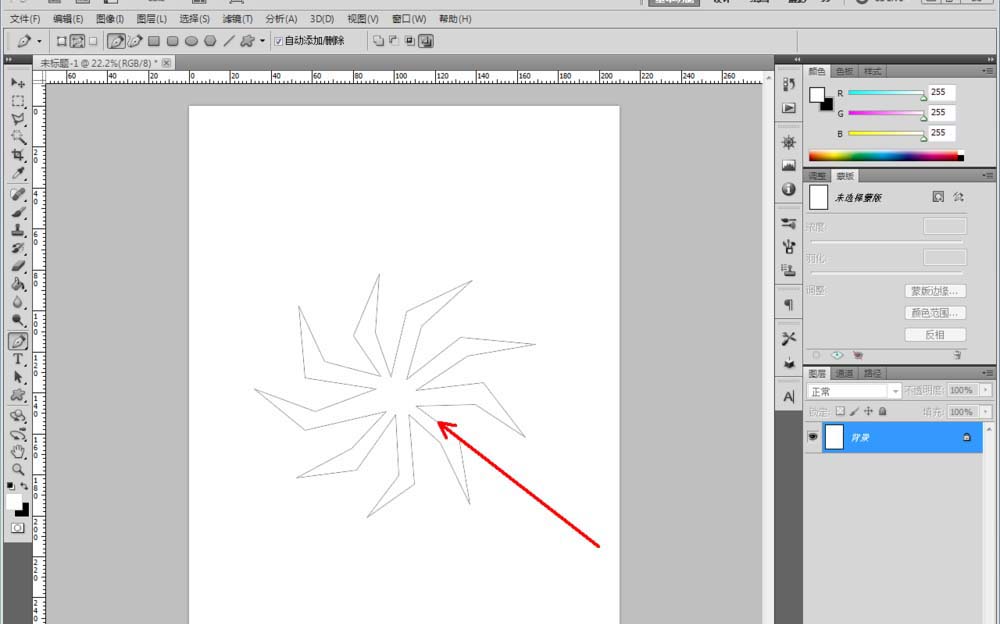Select the Path Selection tool
Viewport: 1000px width, 624px height.
coord(18,377)
